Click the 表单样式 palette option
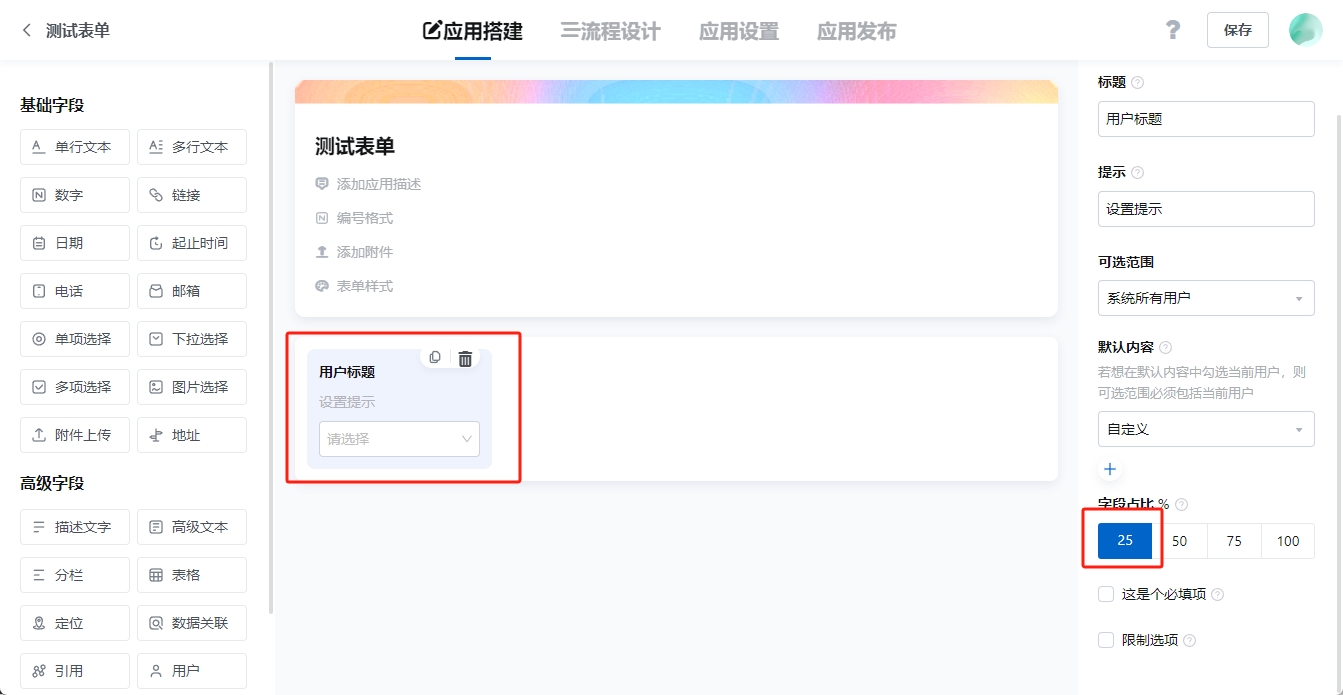The height and width of the screenshot is (695, 1343). tap(364, 286)
